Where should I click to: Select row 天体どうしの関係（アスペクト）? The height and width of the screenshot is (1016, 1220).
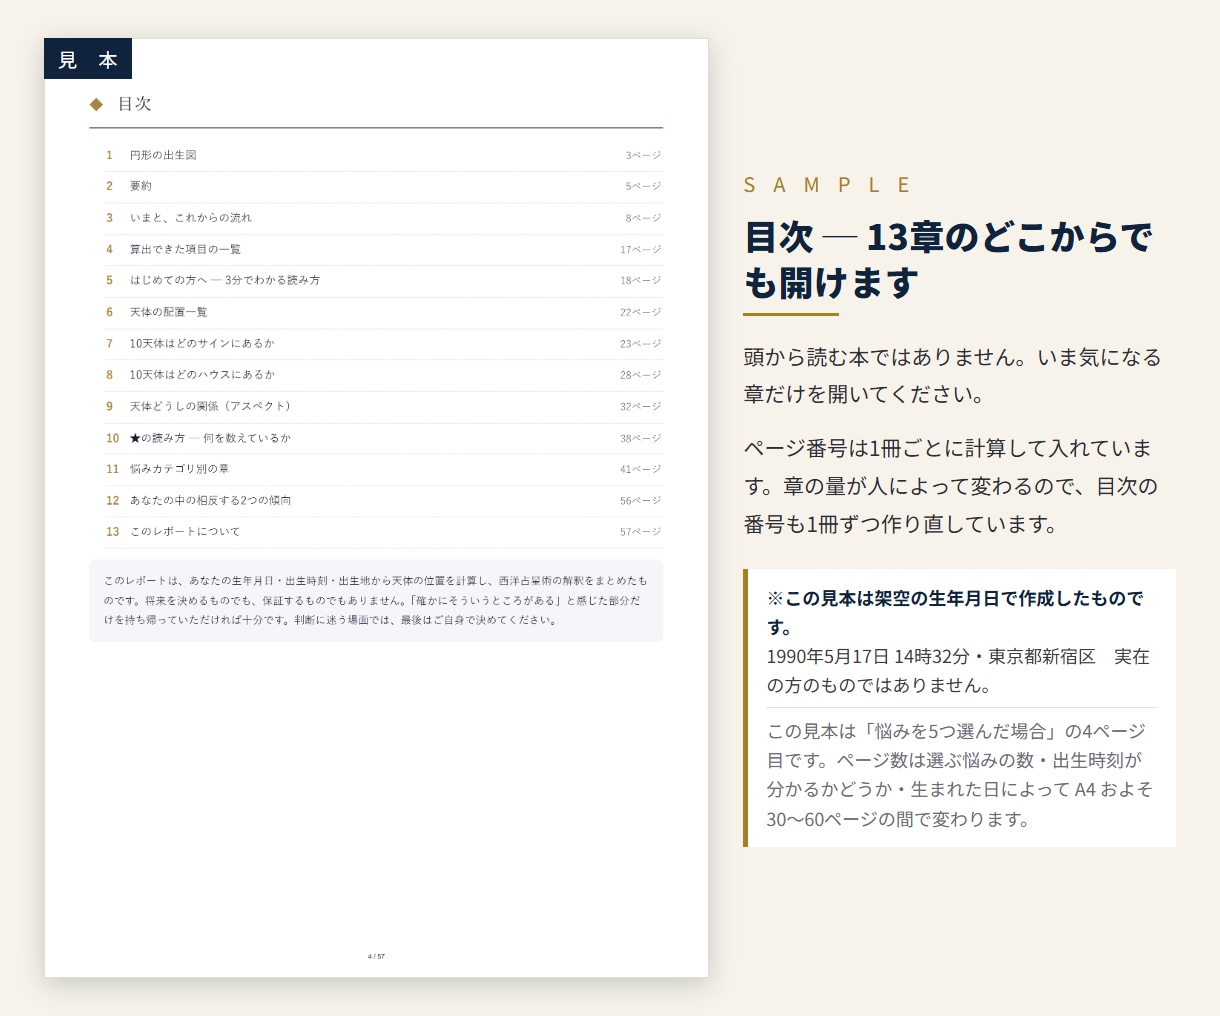point(384,406)
